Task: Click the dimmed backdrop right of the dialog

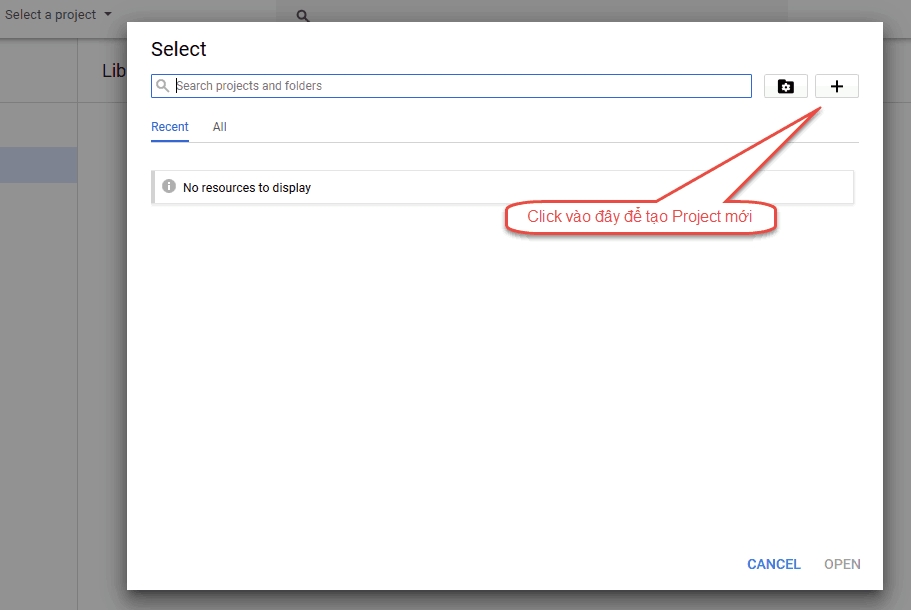Action: [897, 300]
